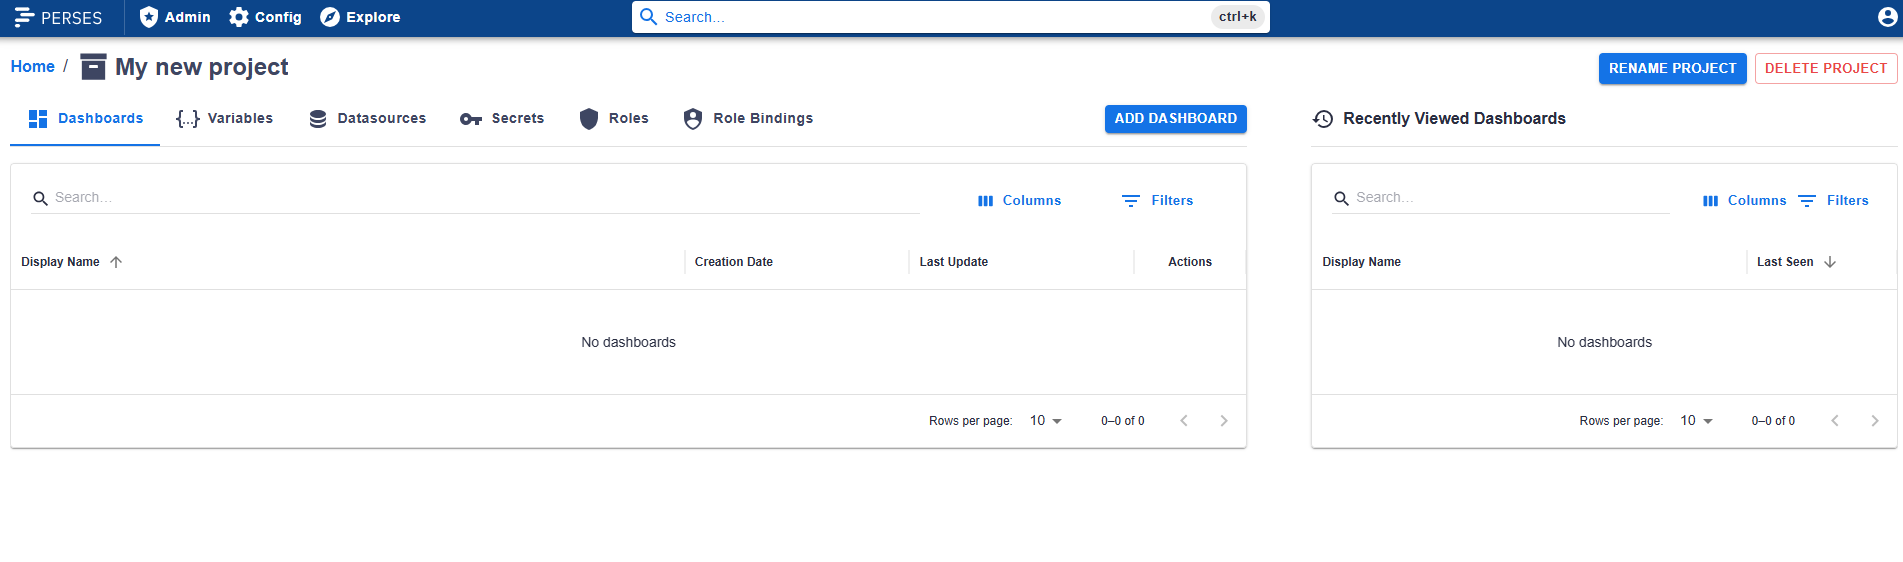Sort by Last Update column header
This screenshot has width=1903, height=562.
point(953,262)
